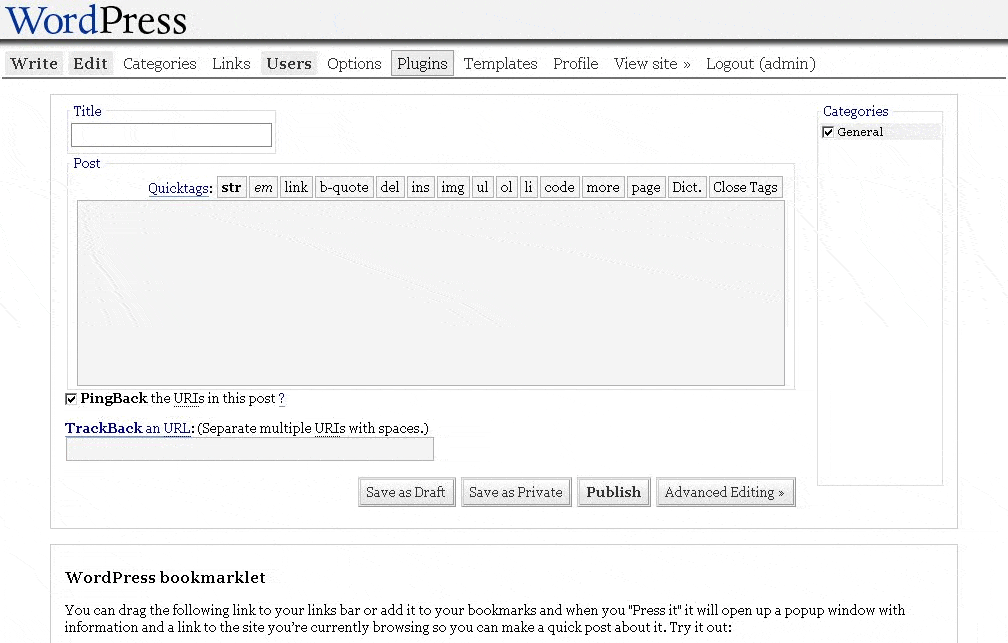Open Advanced Editing mode
The height and width of the screenshot is (643, 1008).
click(725, 492)
